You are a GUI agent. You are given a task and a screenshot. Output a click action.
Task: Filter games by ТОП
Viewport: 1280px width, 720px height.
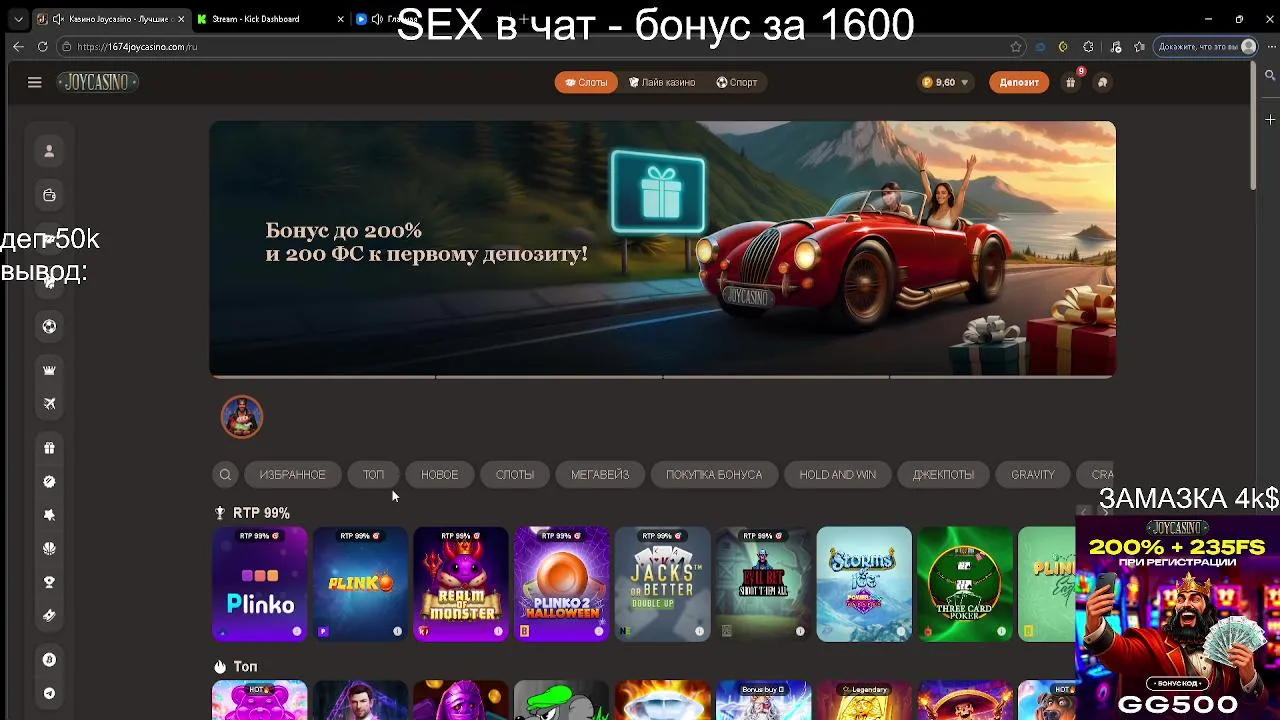pos(373,475)
